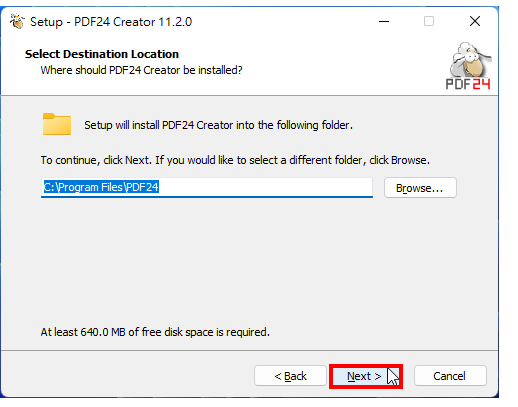This screenshot has height=407, width=518.
Task: Cancel the installation
Action: coord(450,376)
